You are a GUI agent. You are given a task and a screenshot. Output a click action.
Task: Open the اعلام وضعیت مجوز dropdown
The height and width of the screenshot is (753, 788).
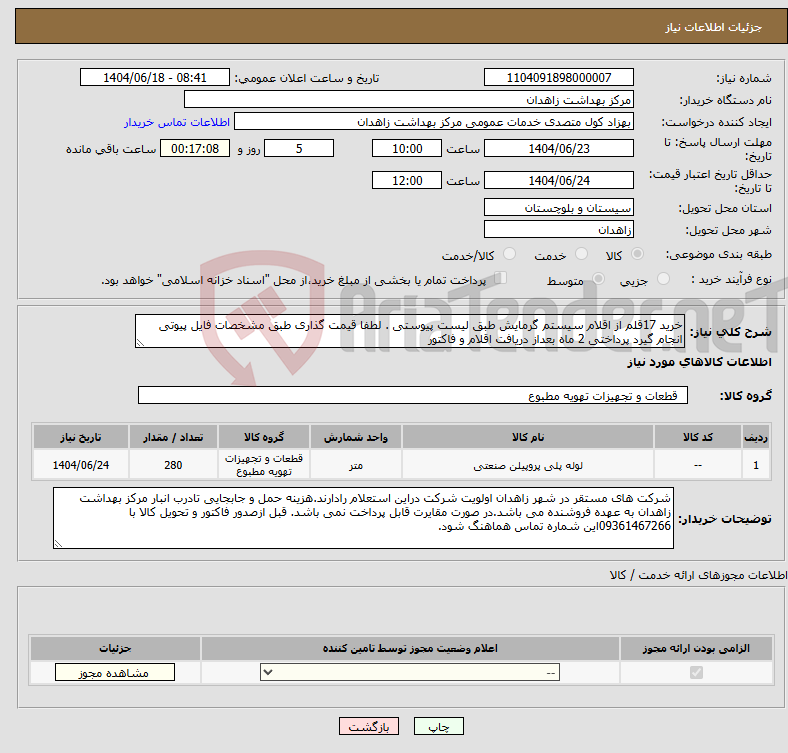pos(410,673)
